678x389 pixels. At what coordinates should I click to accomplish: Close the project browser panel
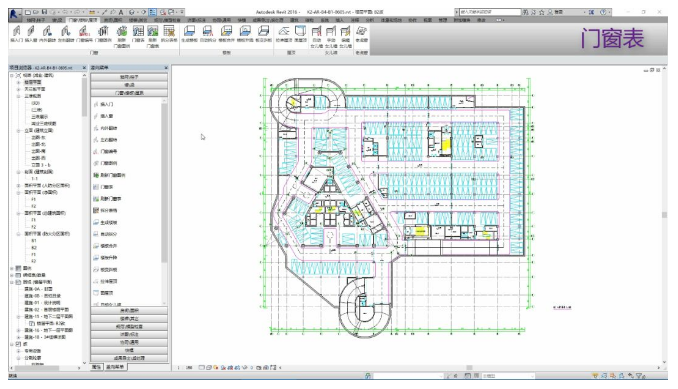[83, 68]
